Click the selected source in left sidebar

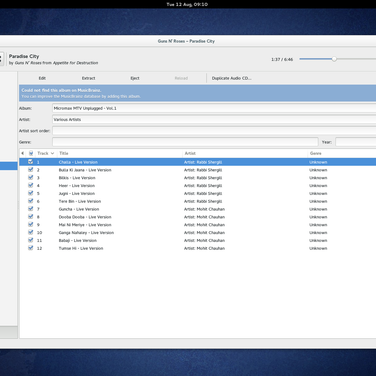9,166
